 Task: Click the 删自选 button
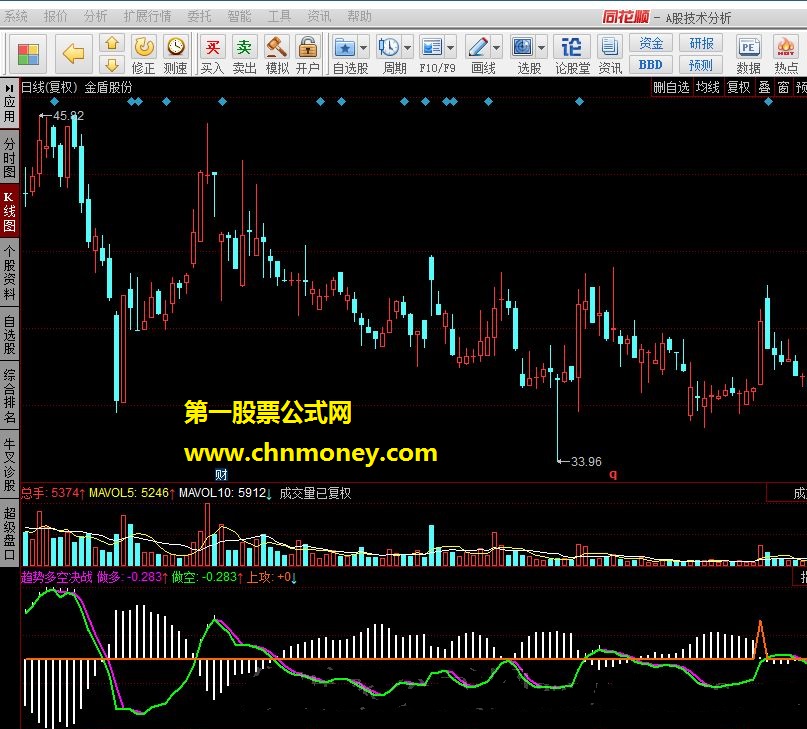671,88
